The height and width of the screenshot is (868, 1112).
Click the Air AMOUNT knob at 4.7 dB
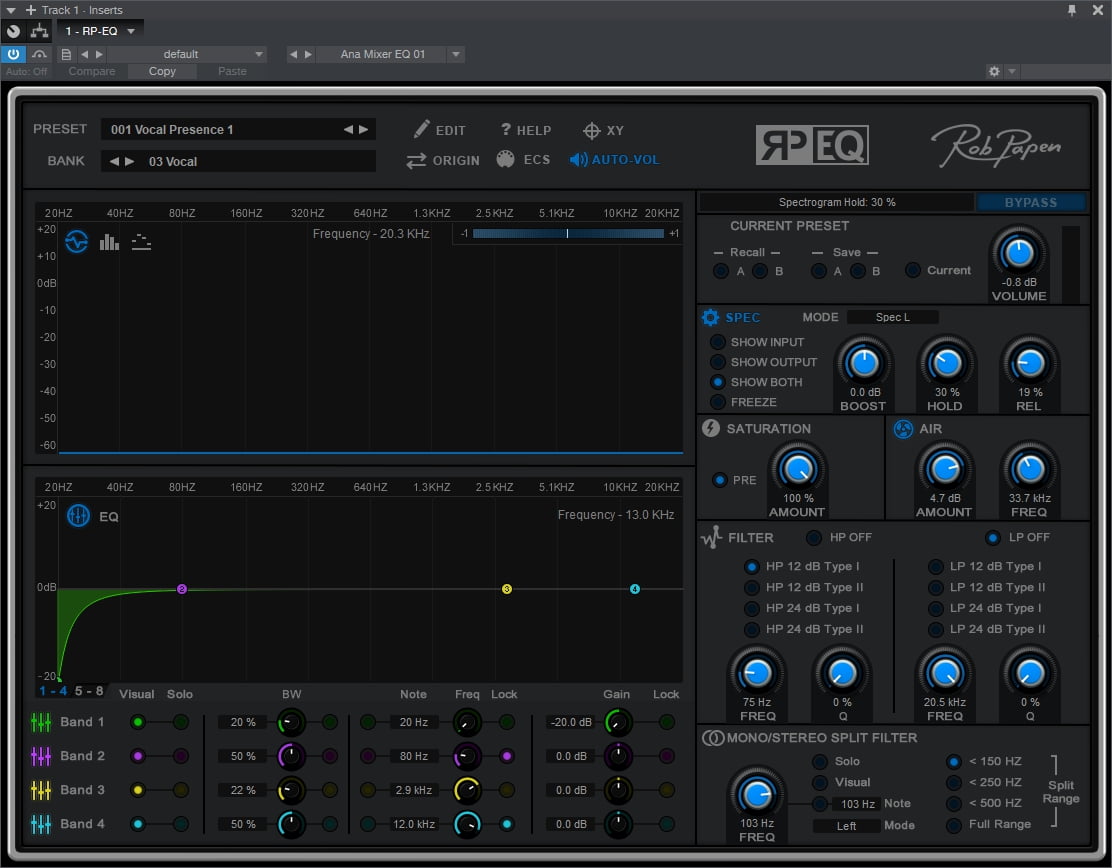point(944,468)
